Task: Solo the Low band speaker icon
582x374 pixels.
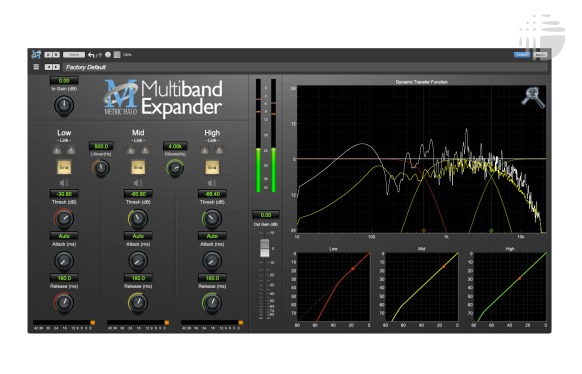Action: coord(64,183)
